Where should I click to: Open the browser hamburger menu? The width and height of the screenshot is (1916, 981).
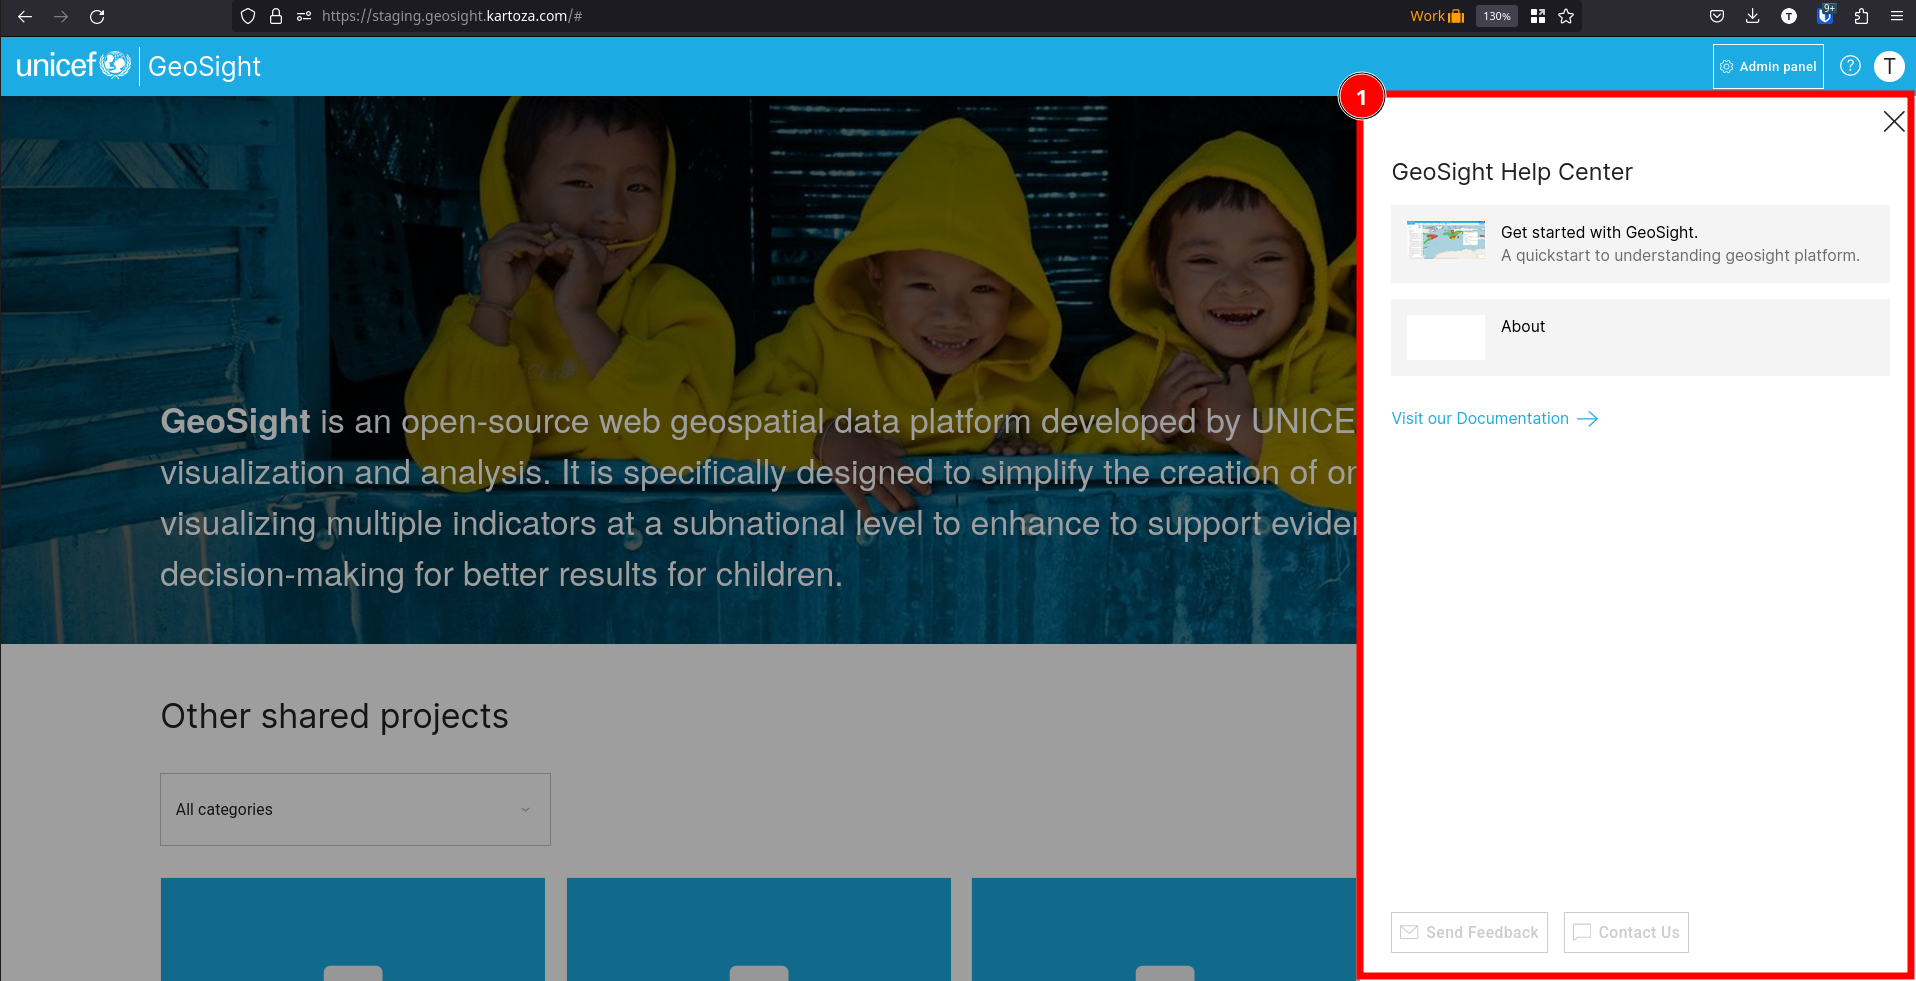coord(1897,16)
